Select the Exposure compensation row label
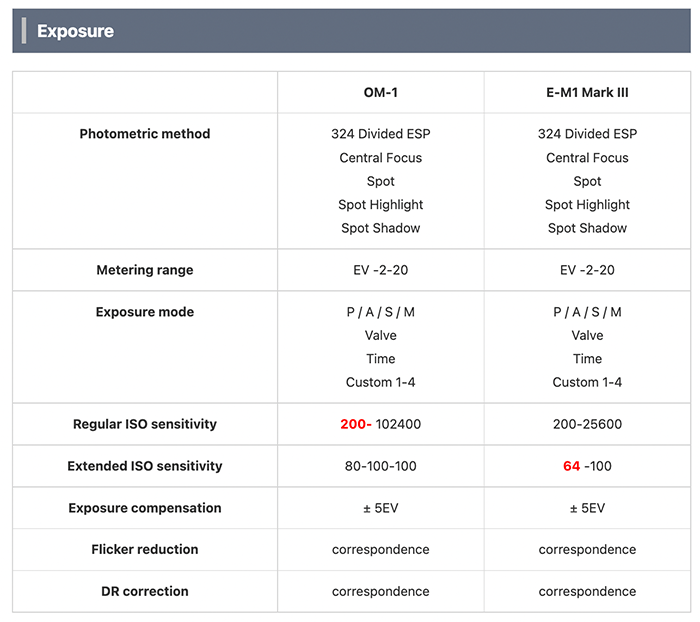Screen dimensions: 700x622 (x=145, y=508)
